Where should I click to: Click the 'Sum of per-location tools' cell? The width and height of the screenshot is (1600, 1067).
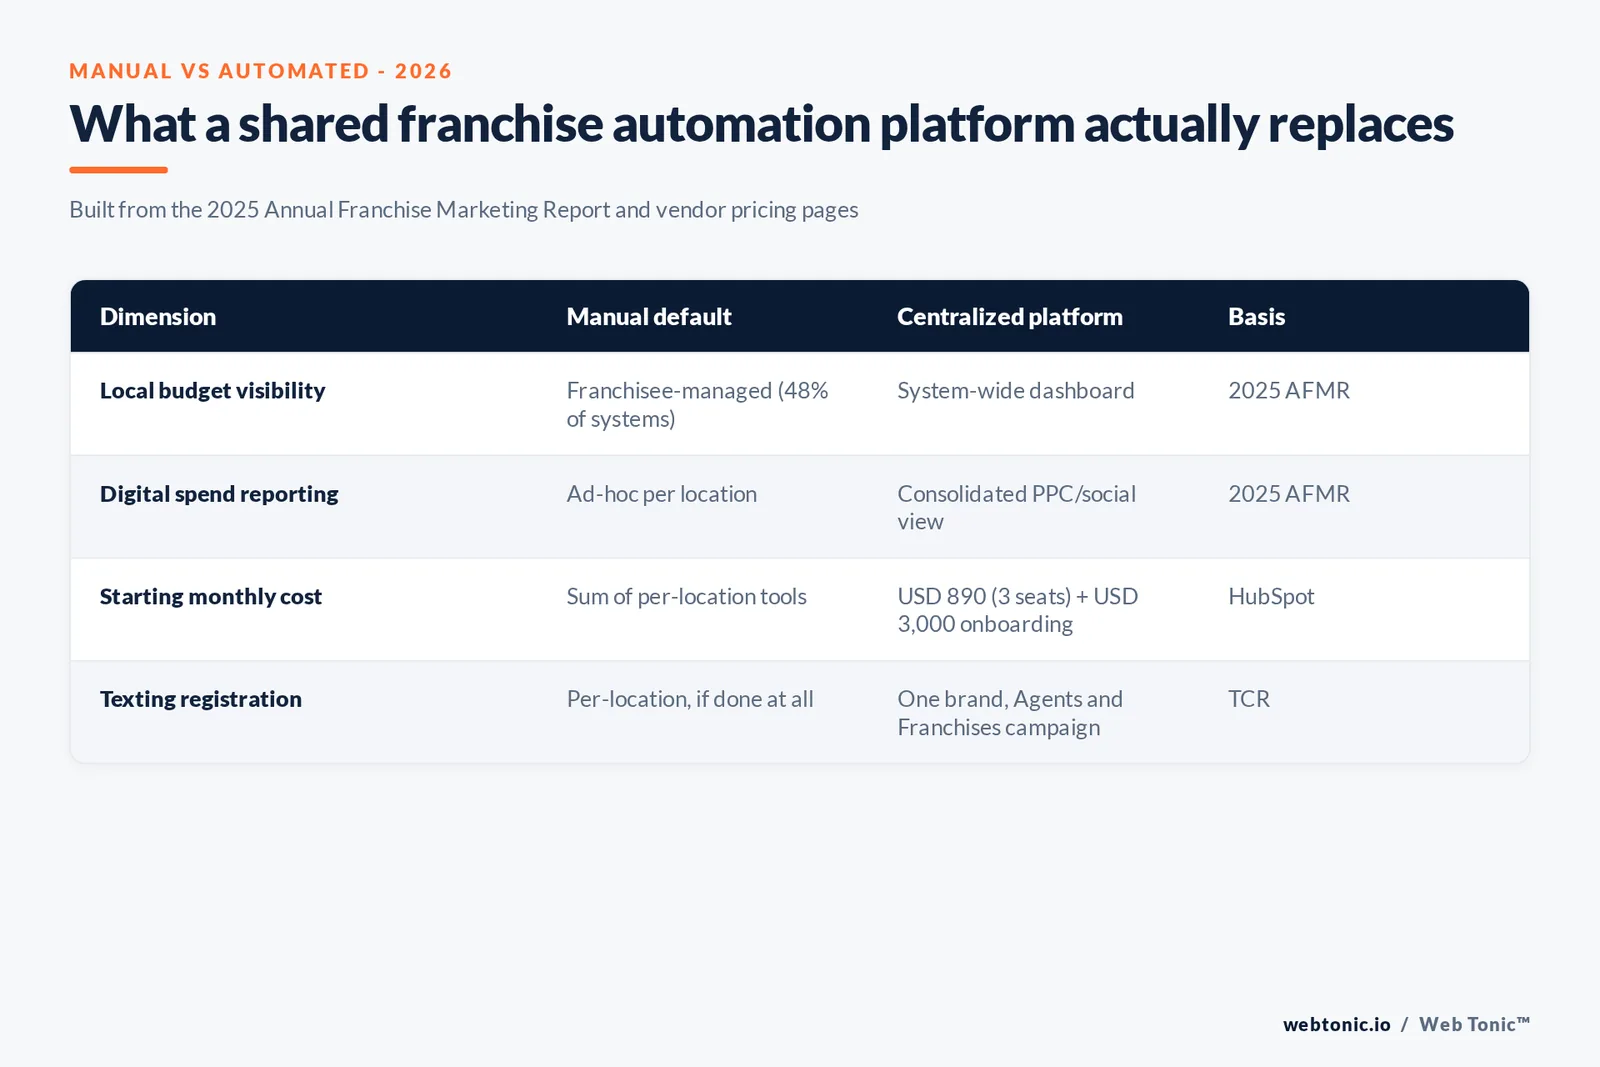coord(686,597)
